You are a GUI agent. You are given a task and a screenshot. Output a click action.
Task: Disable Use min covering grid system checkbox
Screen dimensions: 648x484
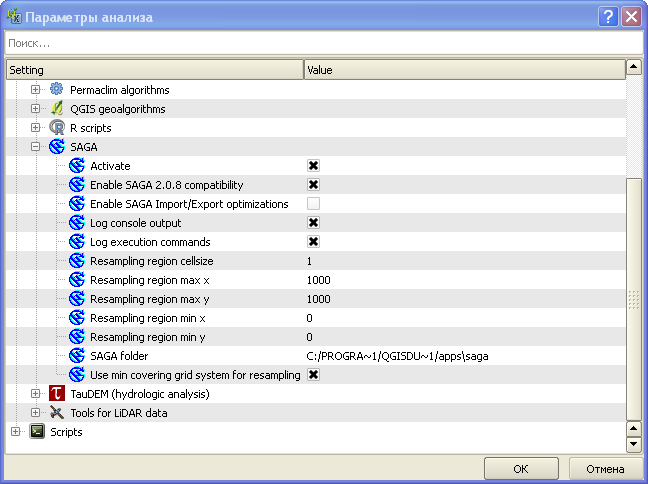[x=313, y=375]
